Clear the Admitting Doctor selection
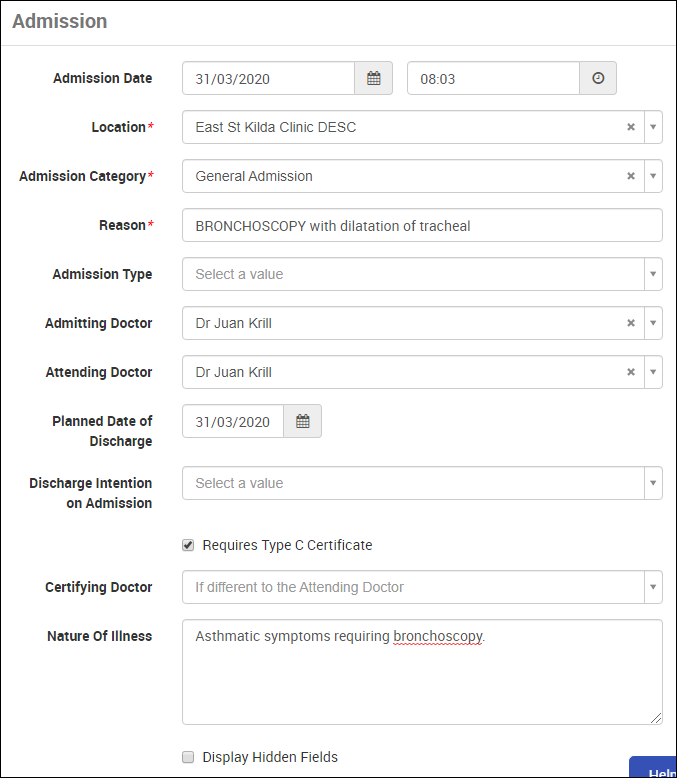This screenshot has height=778, width=677. point(630,323)
